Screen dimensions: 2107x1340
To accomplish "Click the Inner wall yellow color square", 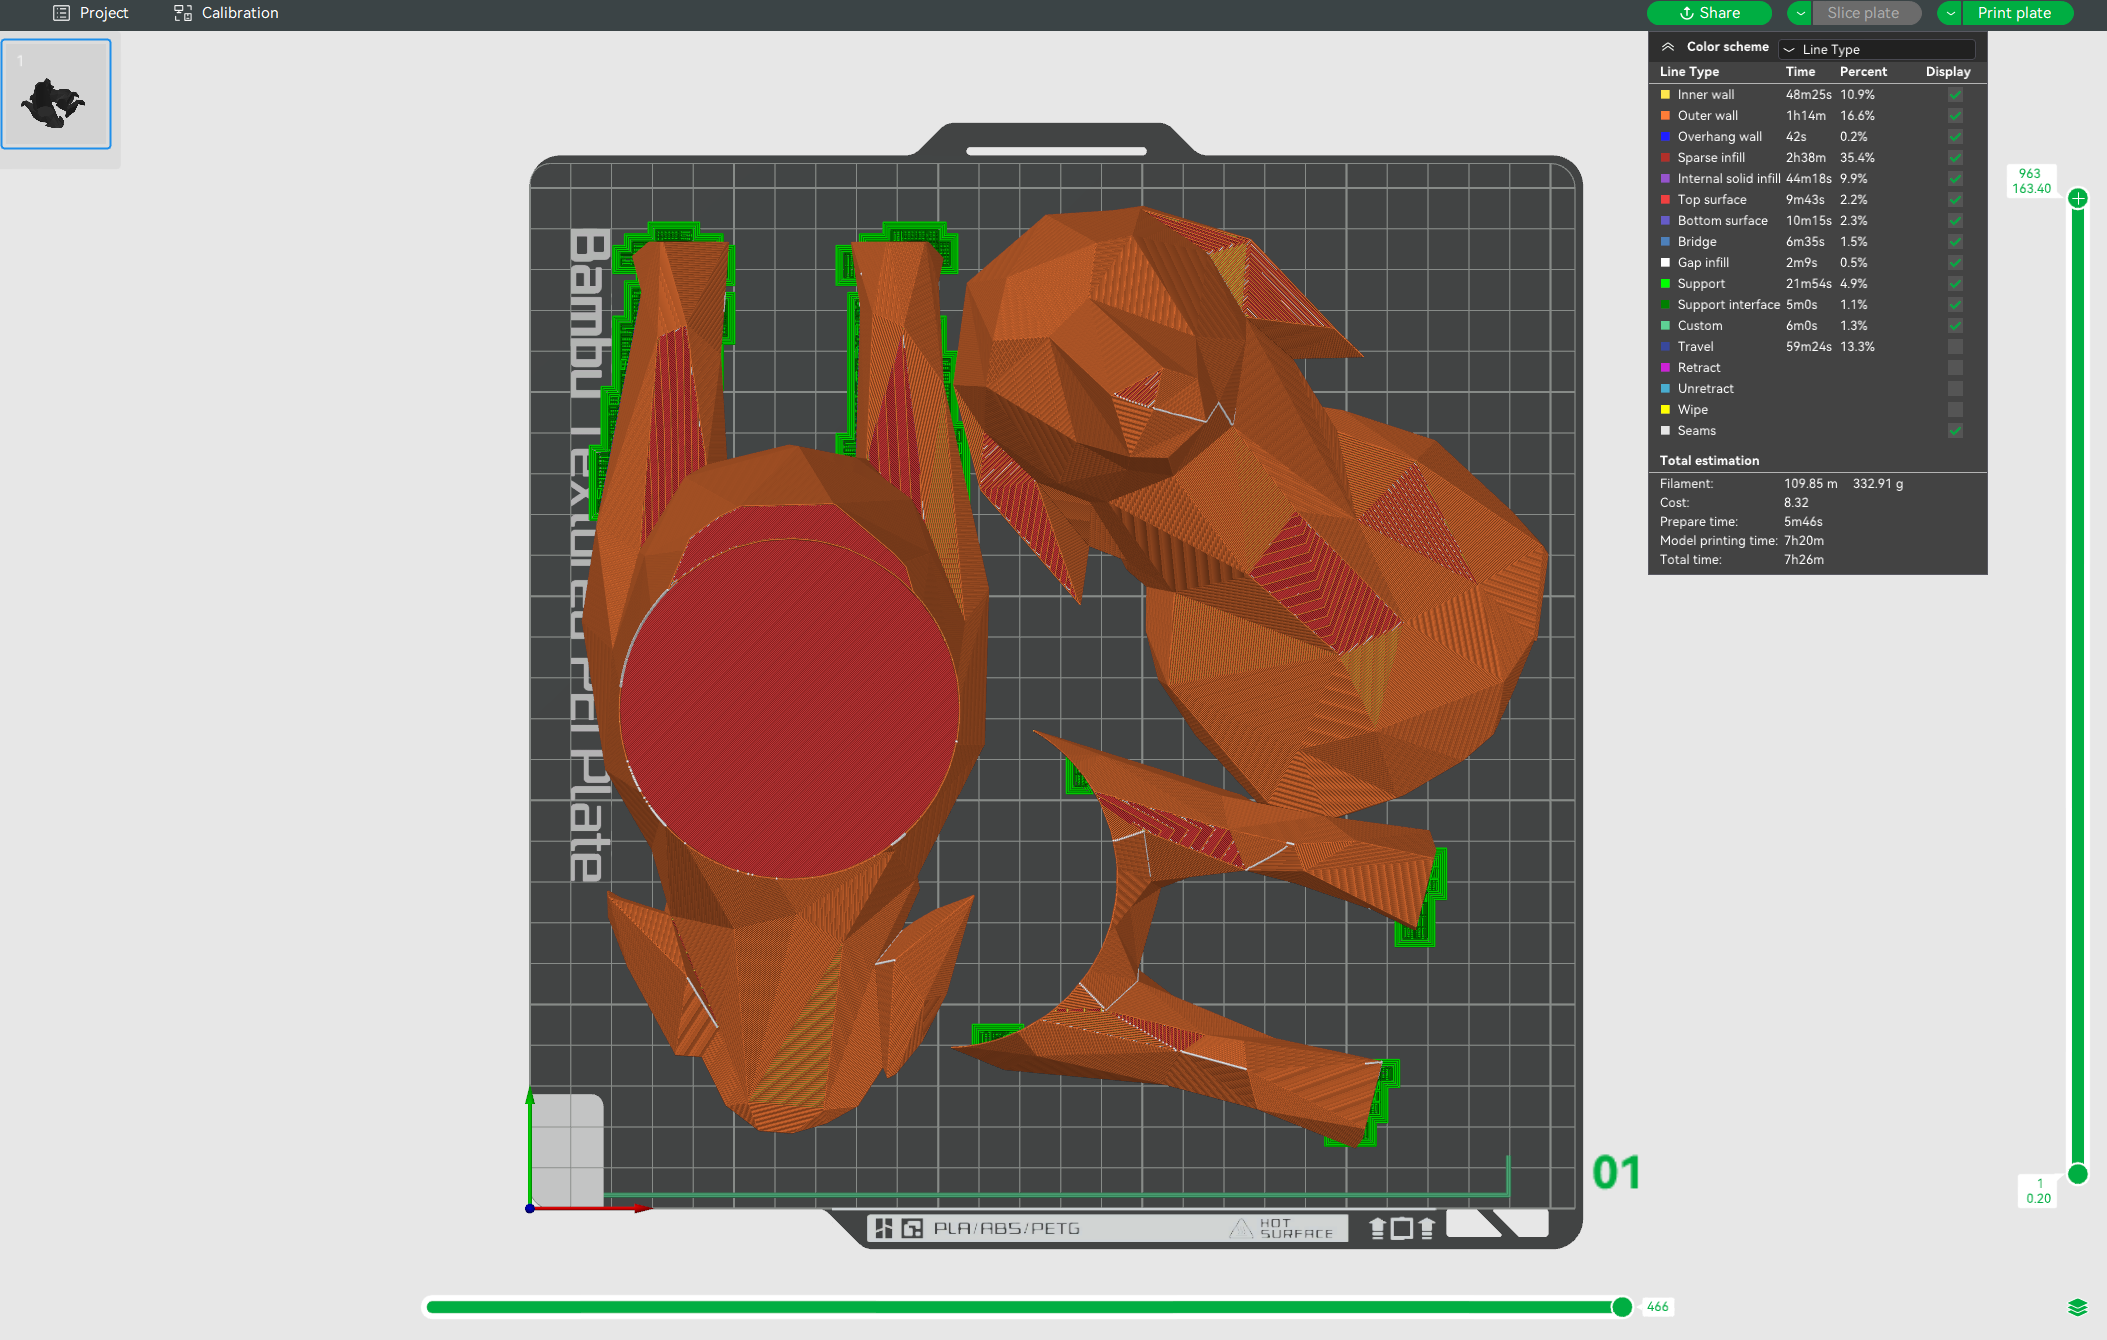I will 1665,95.
